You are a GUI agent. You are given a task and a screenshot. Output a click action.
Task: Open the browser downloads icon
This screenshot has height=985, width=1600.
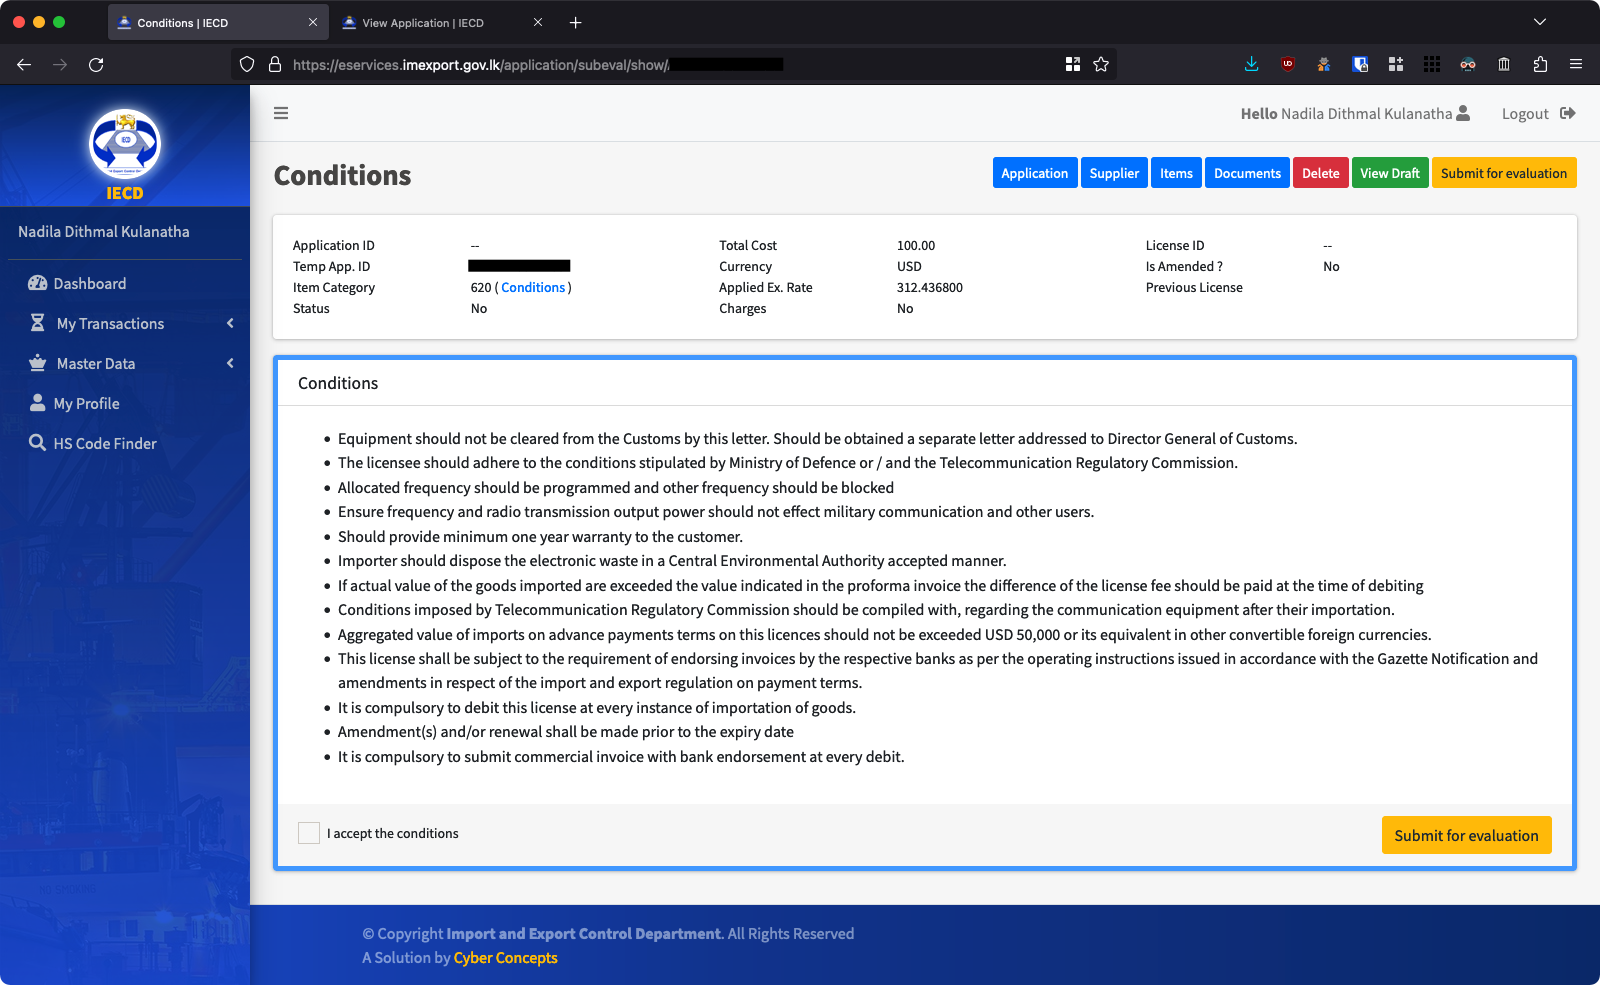(1251, 65)
